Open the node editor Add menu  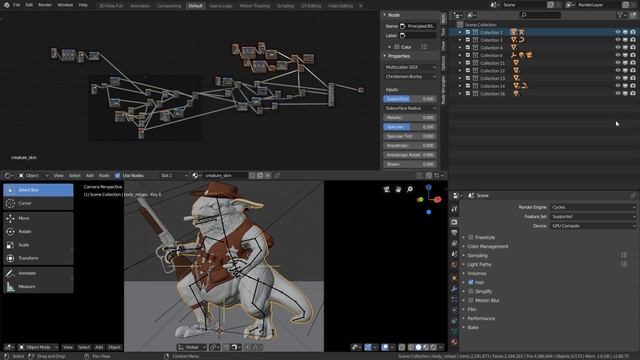click(x=89, y=176)
